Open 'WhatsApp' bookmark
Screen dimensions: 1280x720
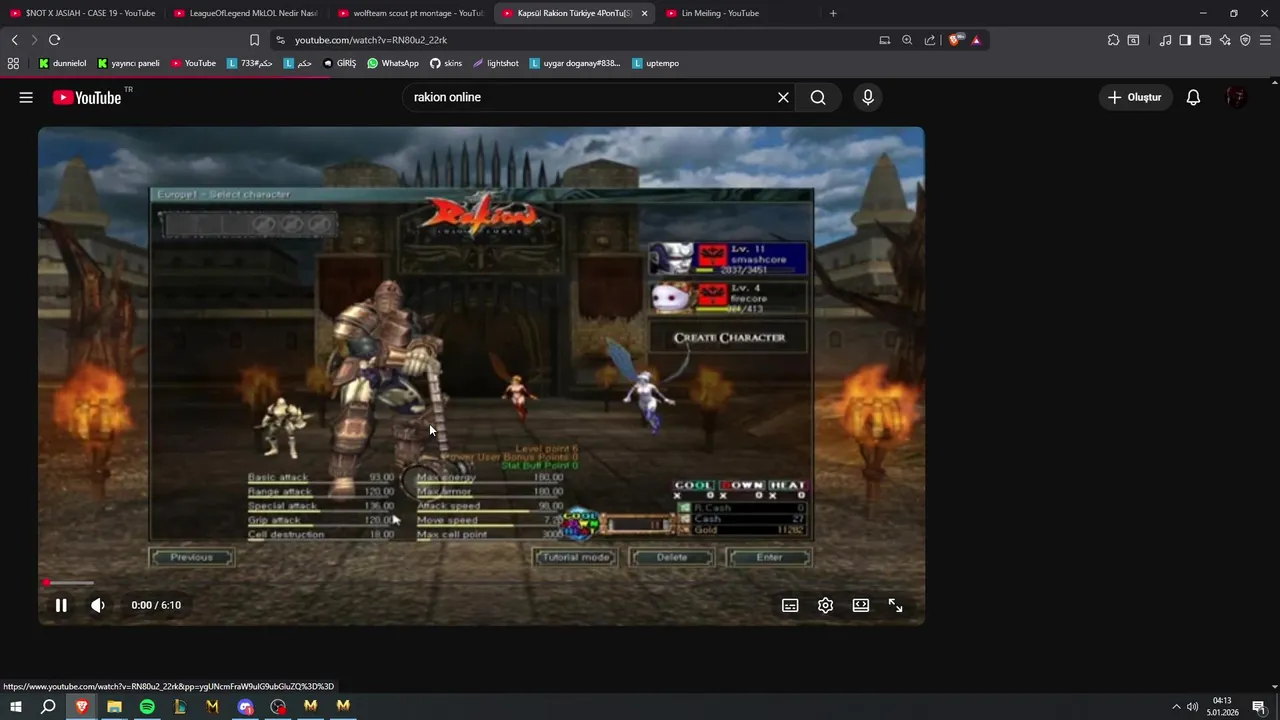tap(393, 63)
